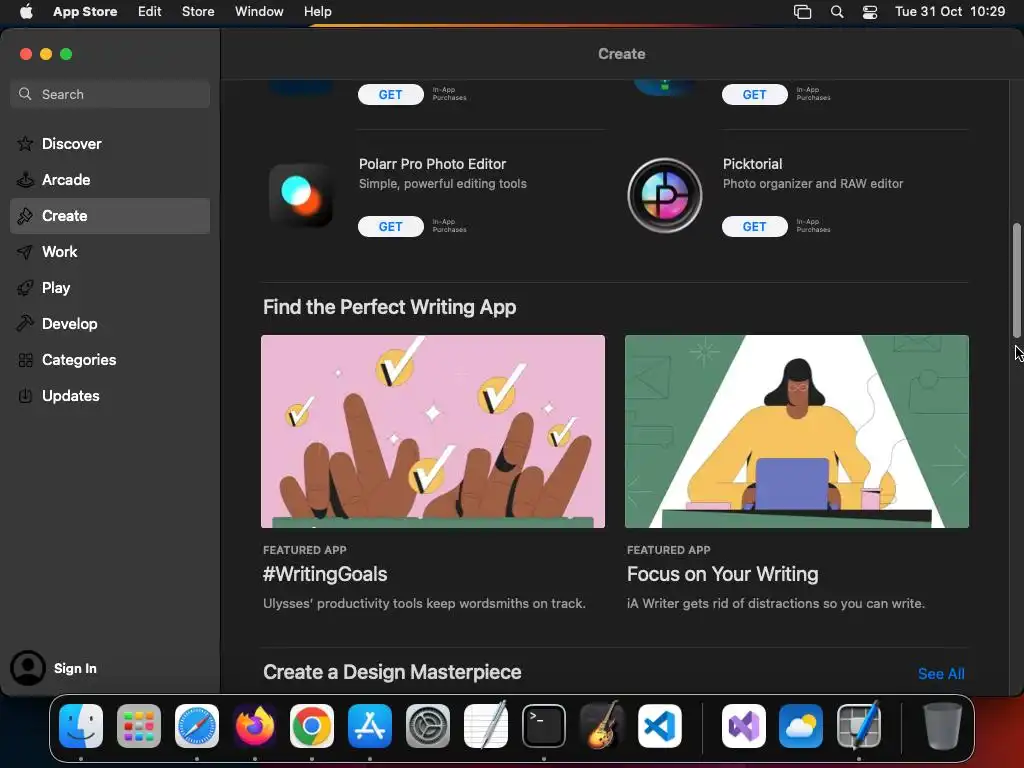Viewport: 1024px width, 768px height.
Task: Click the "#WritingGoals" headline
Action: [325, 574]
